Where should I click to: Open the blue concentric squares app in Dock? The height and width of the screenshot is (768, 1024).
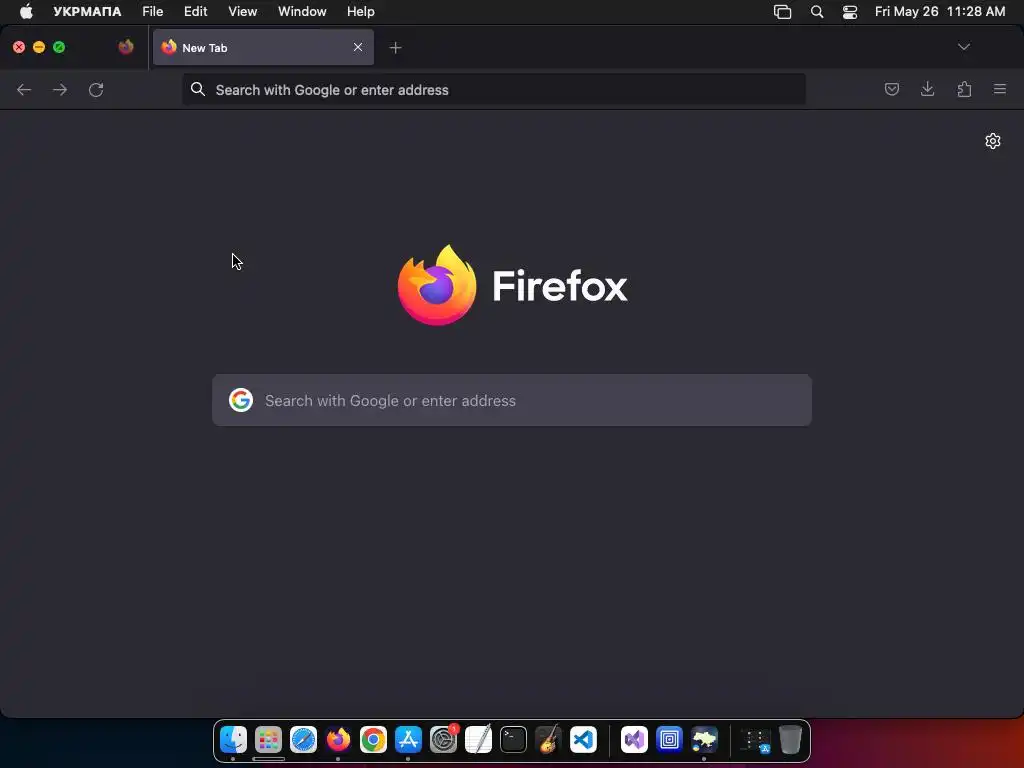(669, 739)
